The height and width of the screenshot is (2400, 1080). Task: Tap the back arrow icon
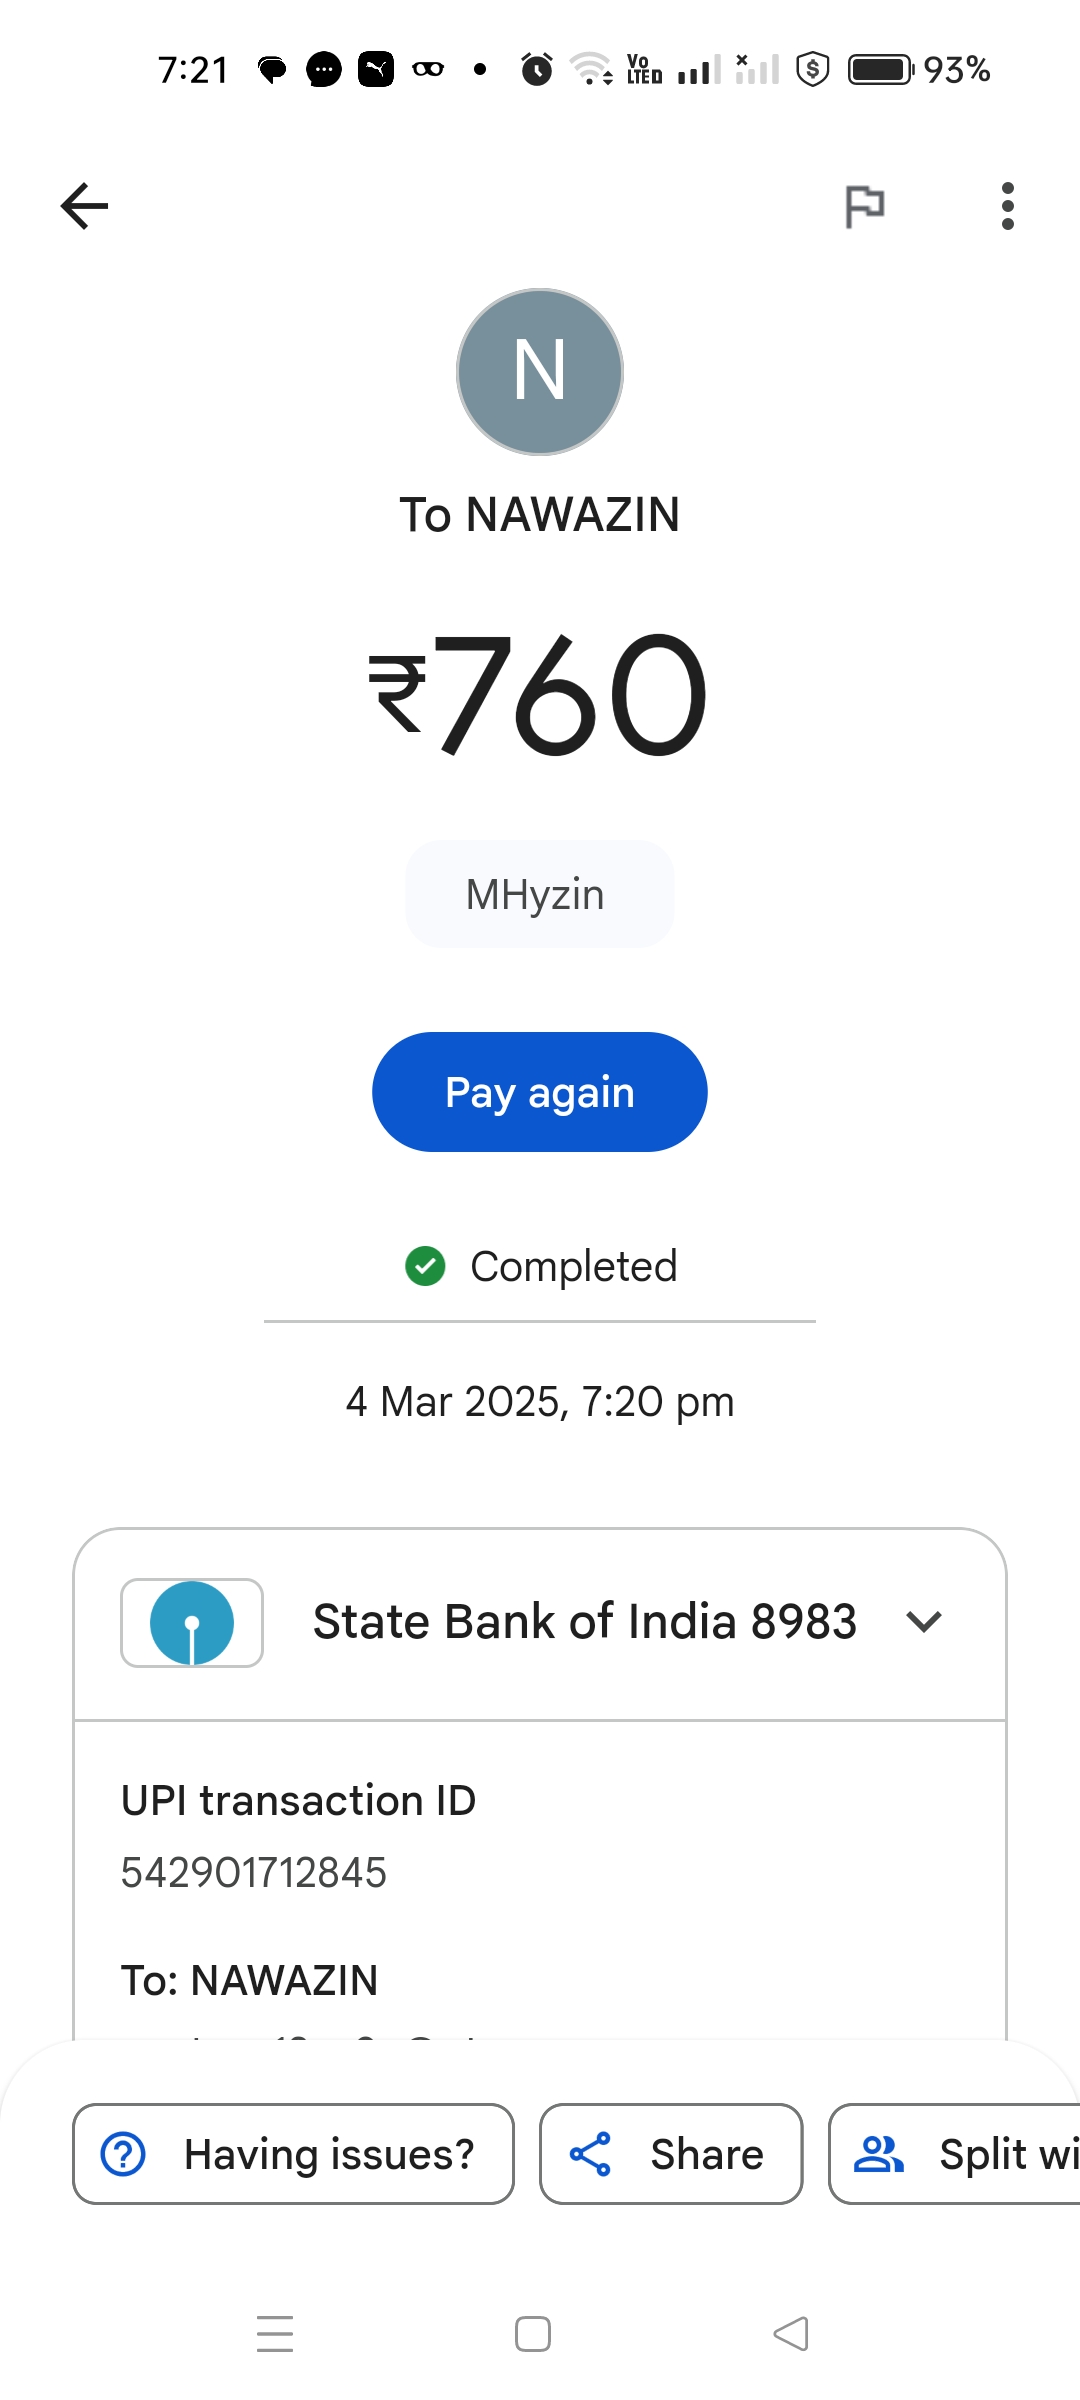click(x=85, y=206)
